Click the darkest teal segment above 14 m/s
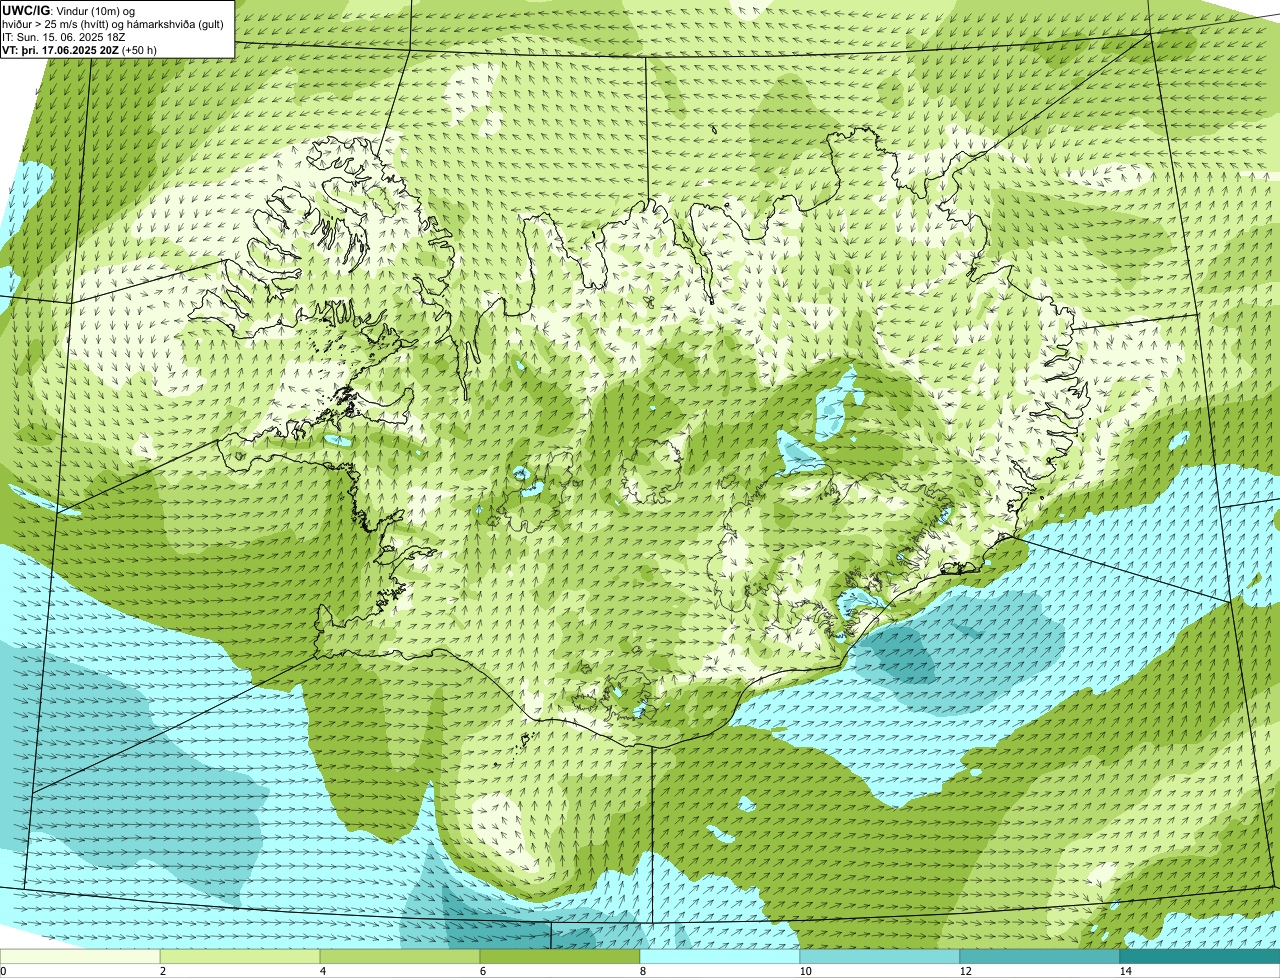The width and height of the screenshot is (1280, 978). click(x=1200, y=957)
